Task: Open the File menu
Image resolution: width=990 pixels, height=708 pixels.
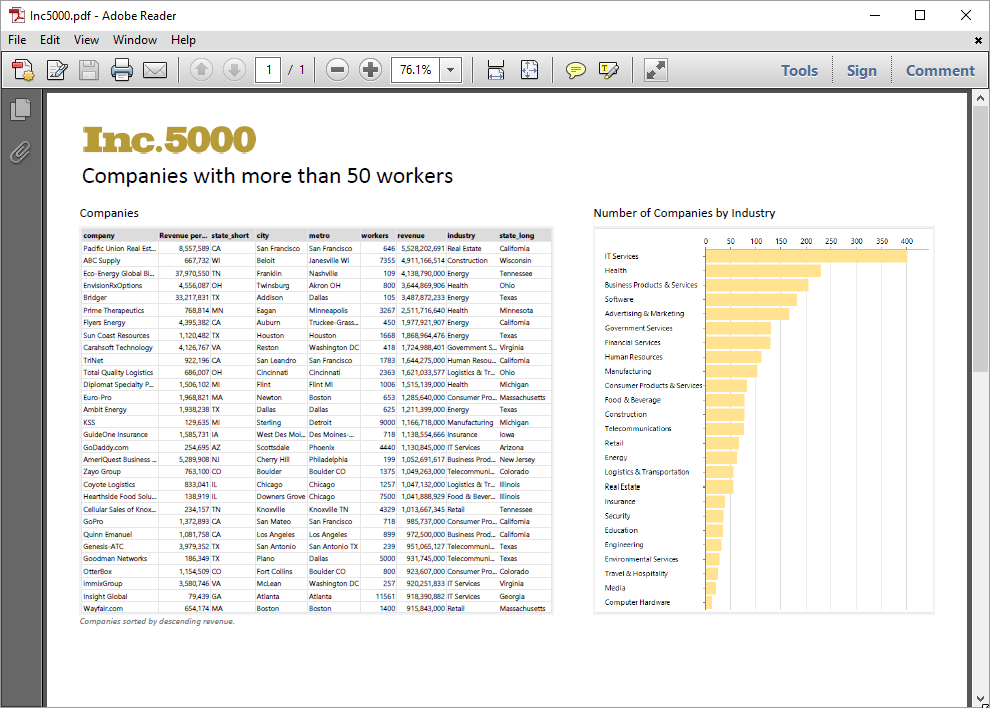Action: coord(17,40)
